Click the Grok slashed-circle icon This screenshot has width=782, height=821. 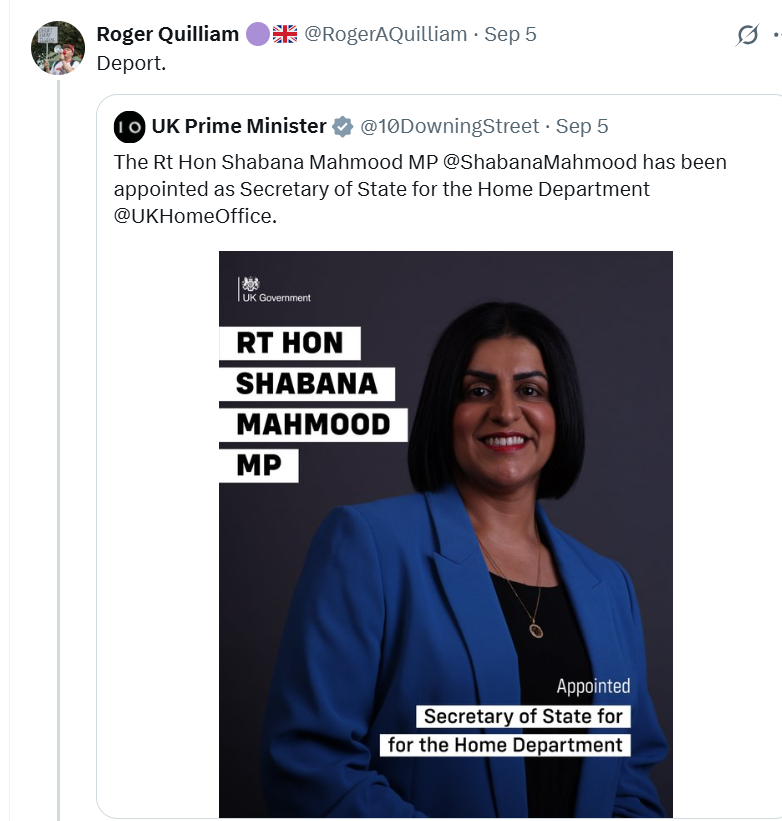747,35
